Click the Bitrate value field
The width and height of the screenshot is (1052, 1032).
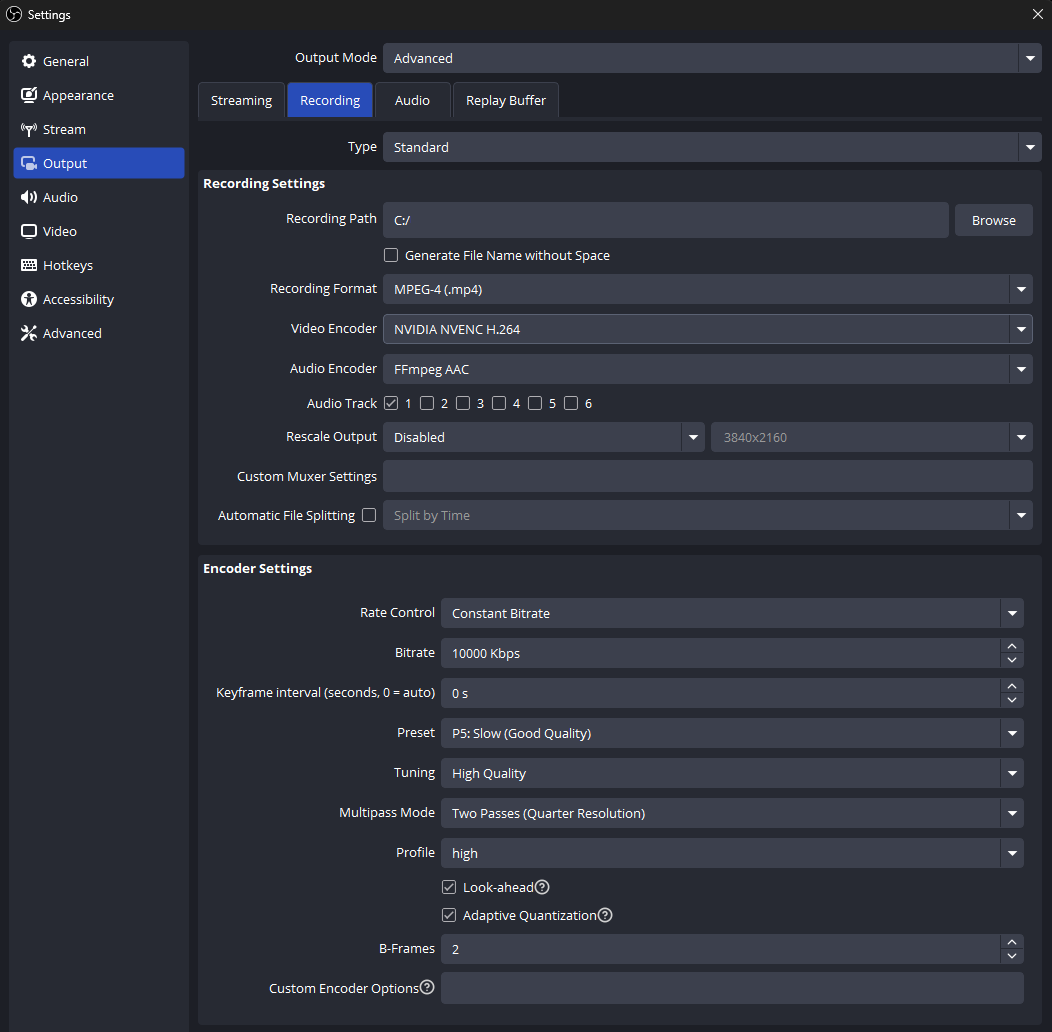(x=721, y=653)
